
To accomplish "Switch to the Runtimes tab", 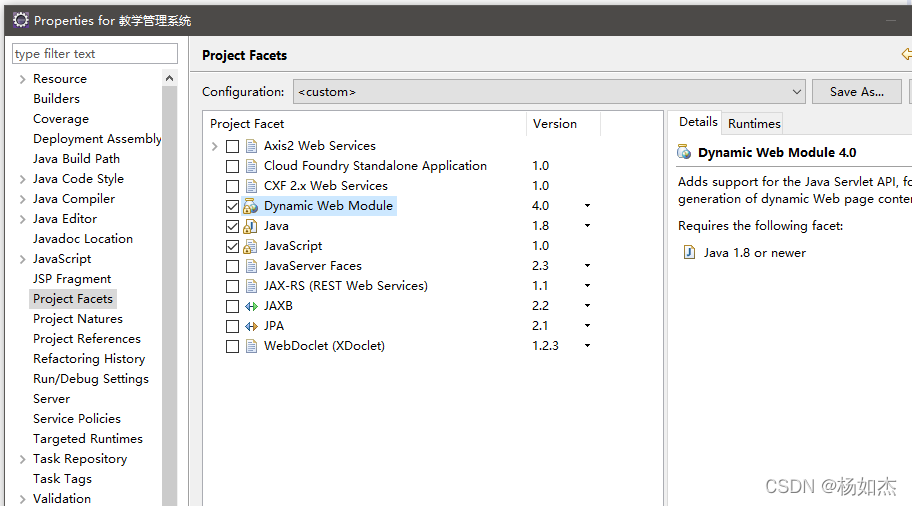I will point(754,124).
